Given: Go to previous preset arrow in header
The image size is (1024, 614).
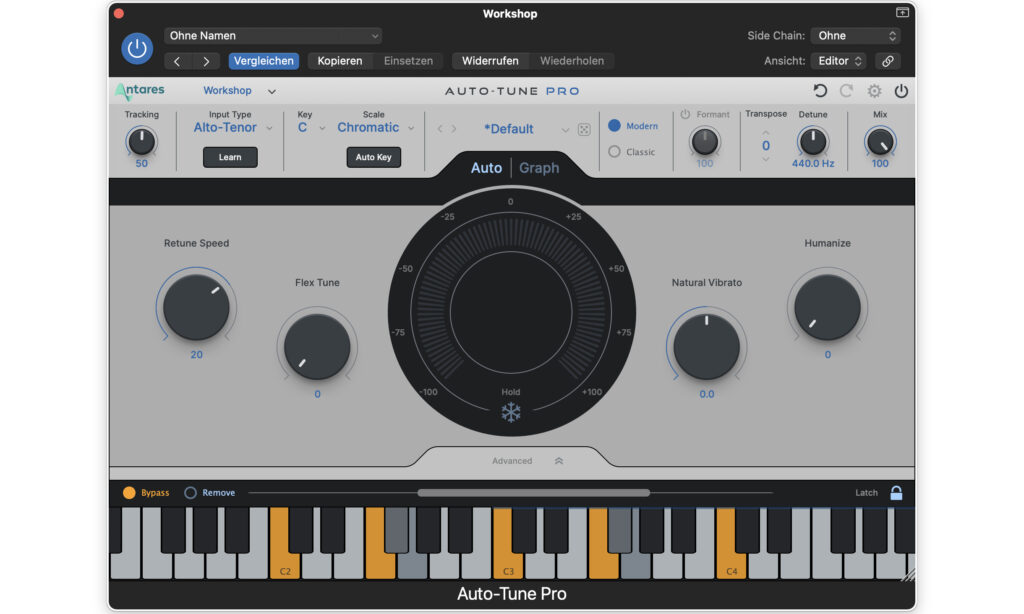Looking at the screenshot, I should pos(177,61).
